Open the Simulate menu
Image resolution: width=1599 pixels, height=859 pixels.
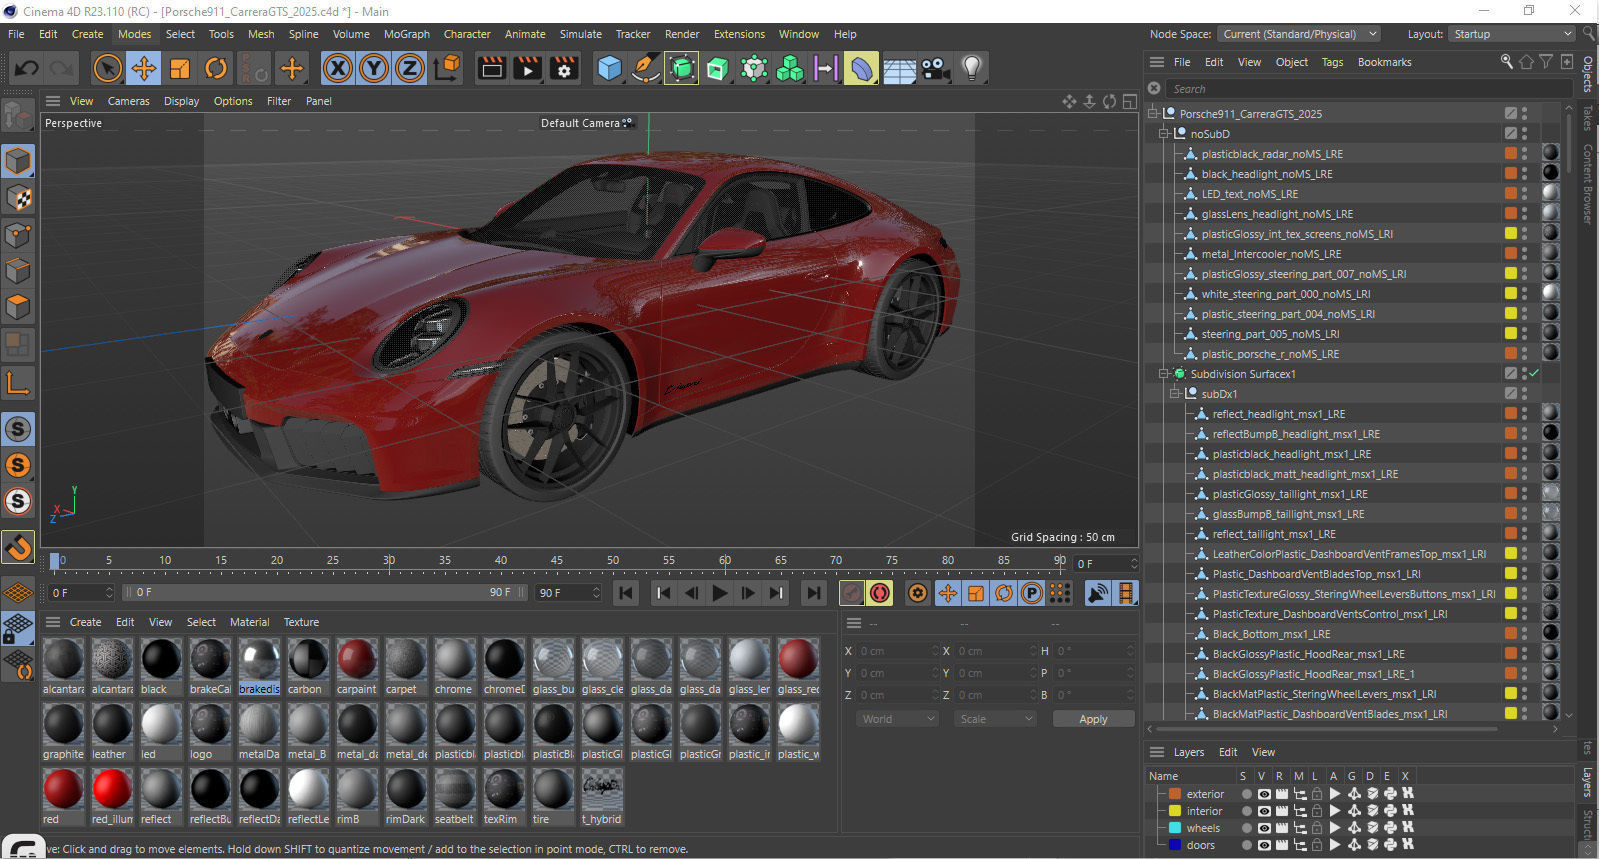[x=581, y=34]
